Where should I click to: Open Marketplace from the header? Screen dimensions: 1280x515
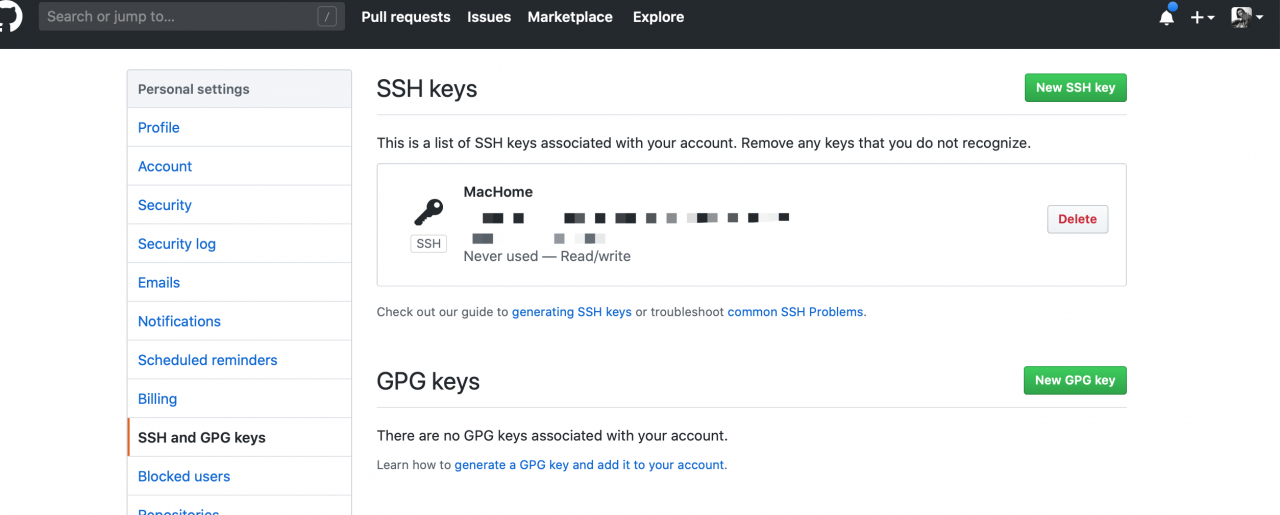[570, 17]
